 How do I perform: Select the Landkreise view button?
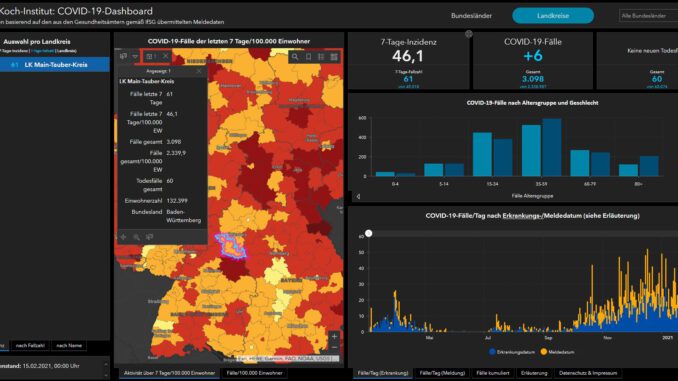[x=553, y=16]
